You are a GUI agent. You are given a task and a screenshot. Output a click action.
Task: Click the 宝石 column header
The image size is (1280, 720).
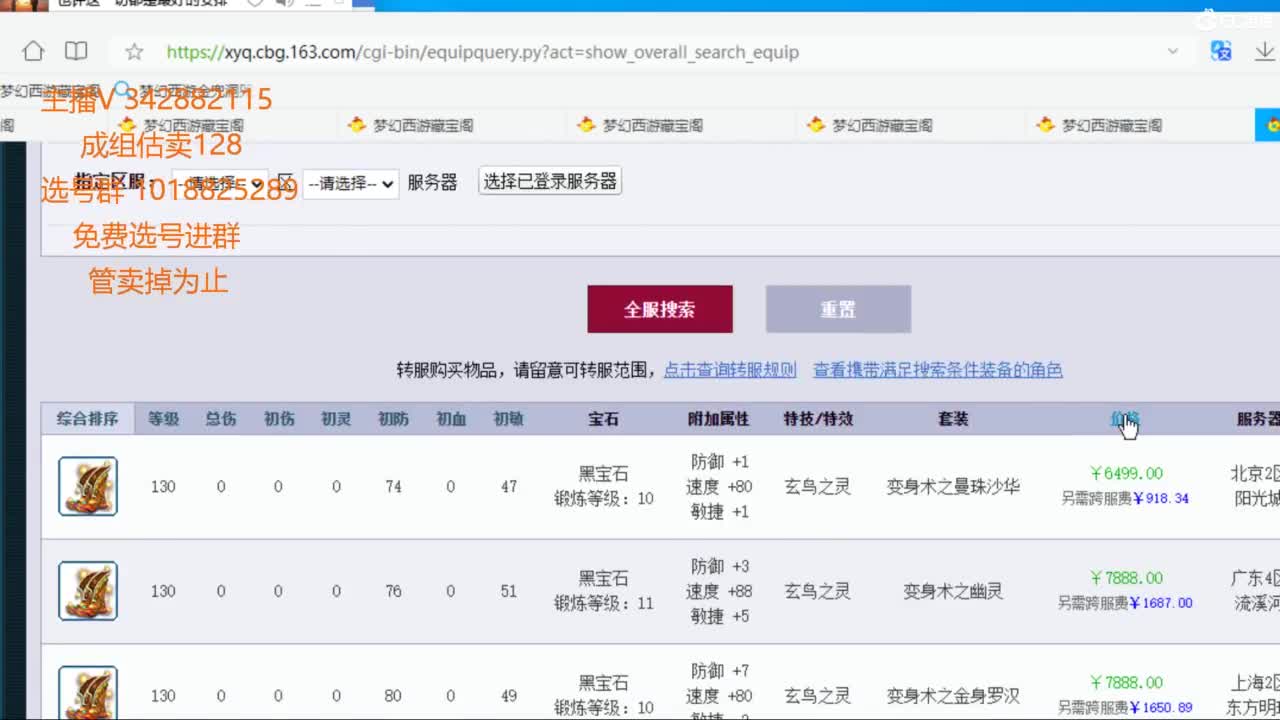coord(603,419)
